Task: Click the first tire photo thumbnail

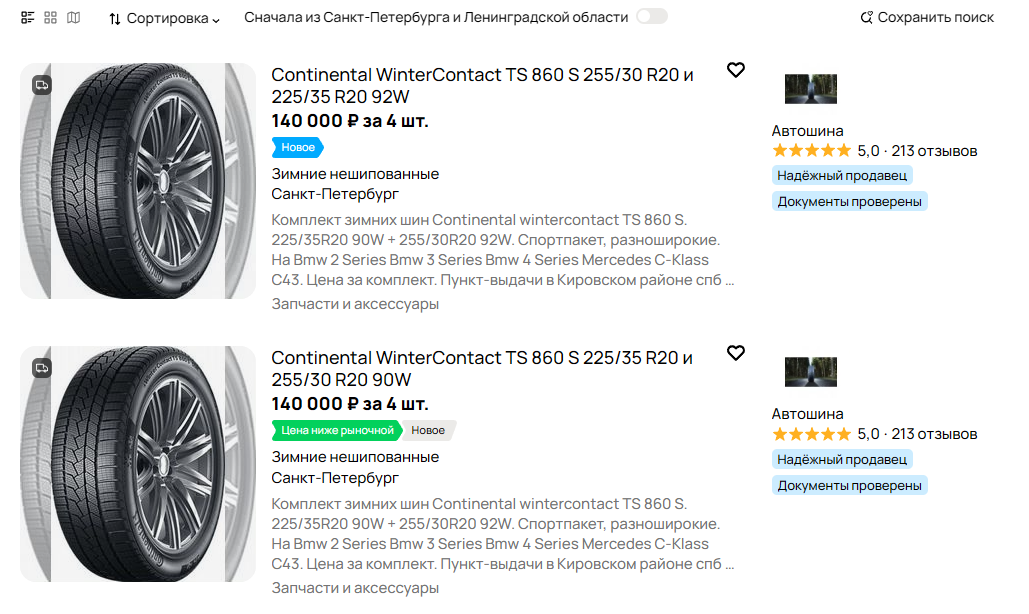Action: [138, 181]
